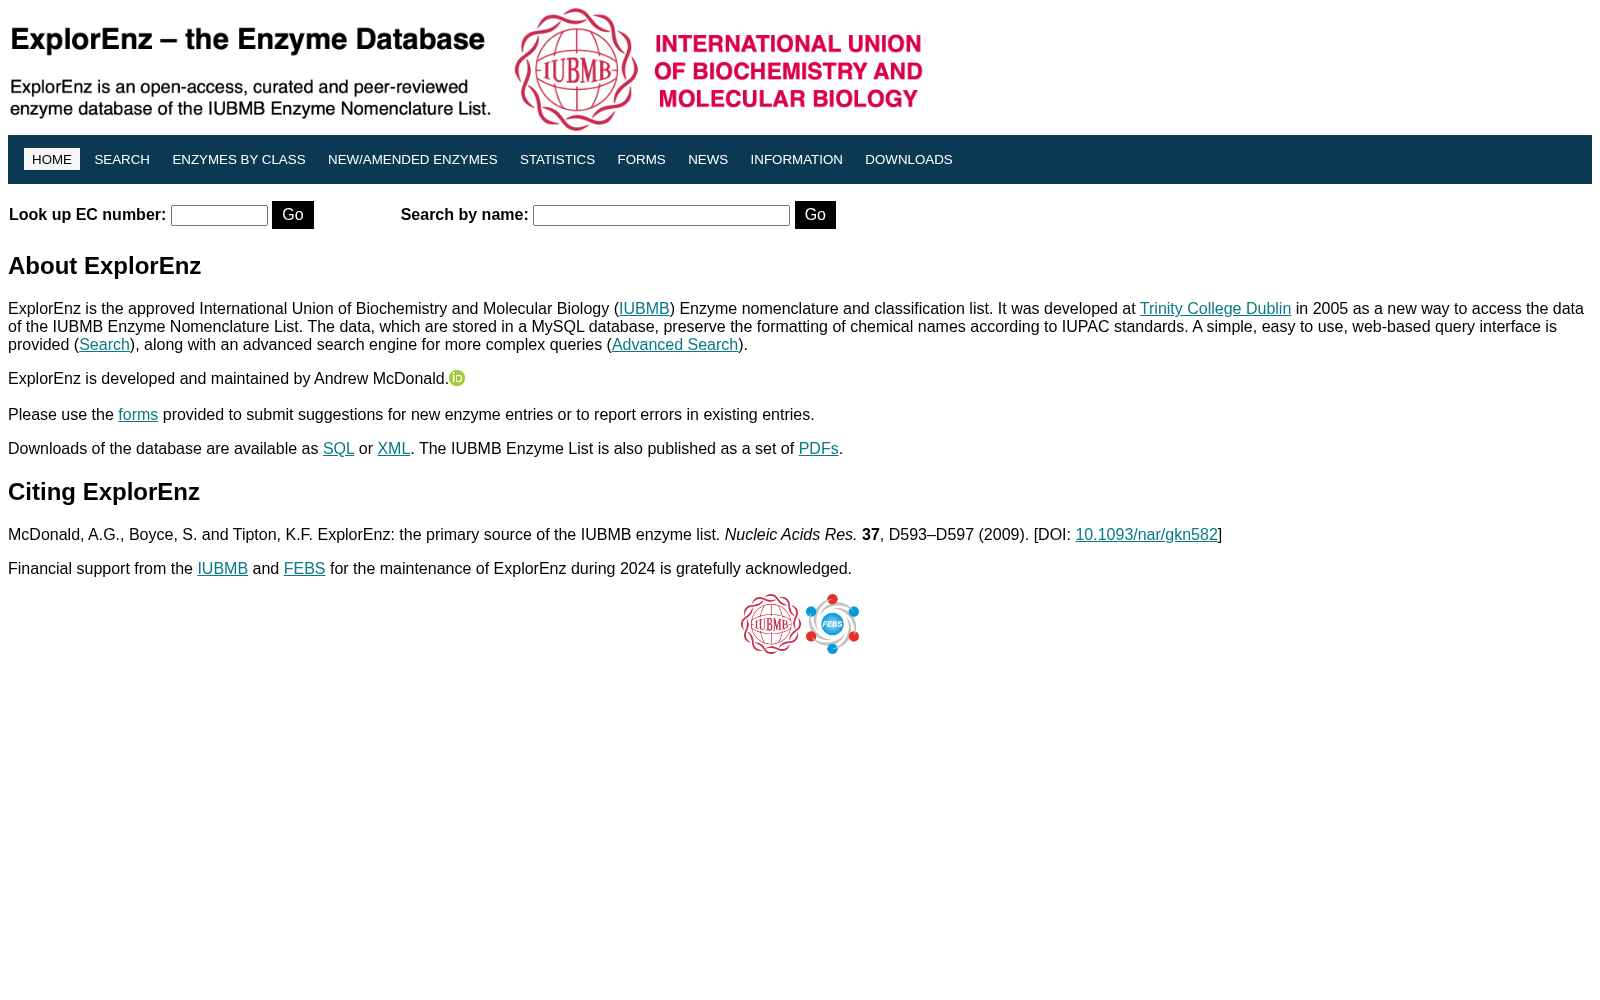
Task: Open the Advanced Search link
Action: [x=675, y=345]
